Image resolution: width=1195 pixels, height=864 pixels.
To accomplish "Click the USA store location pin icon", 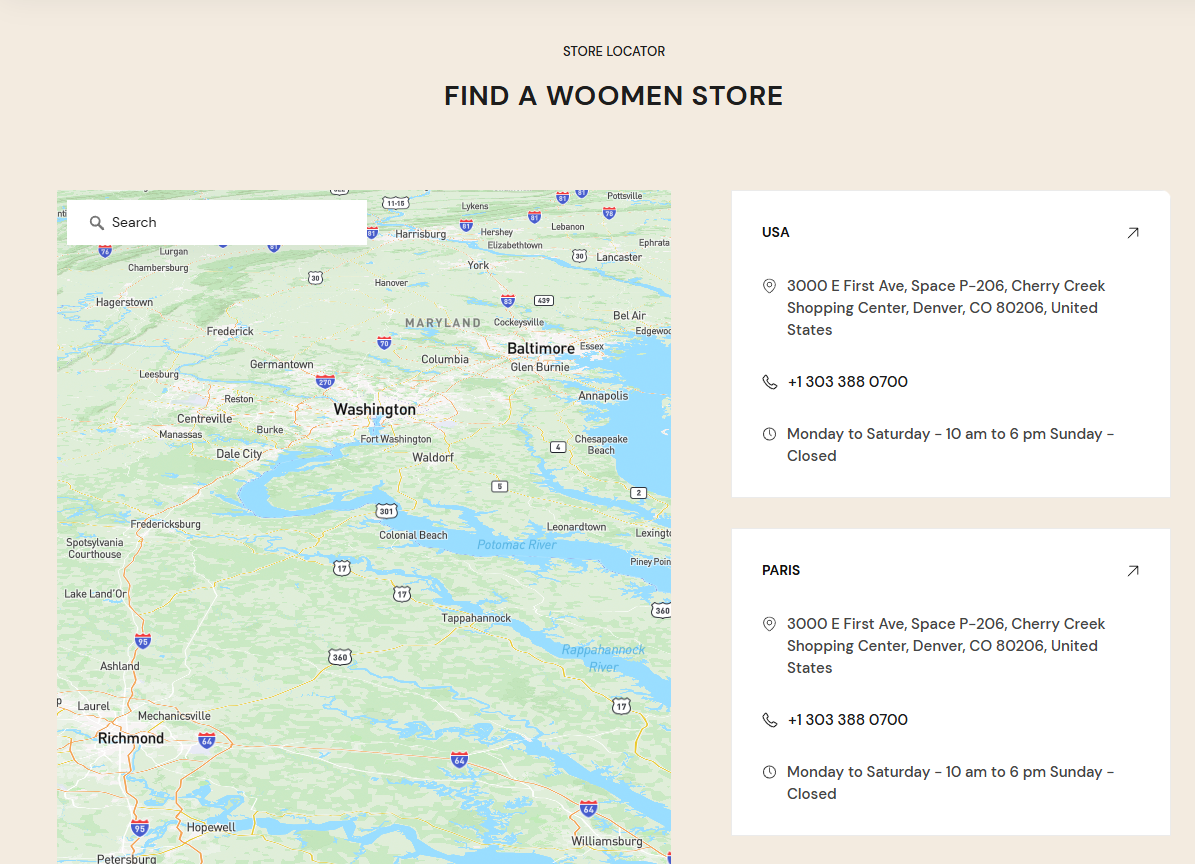I will click(769, 286).
